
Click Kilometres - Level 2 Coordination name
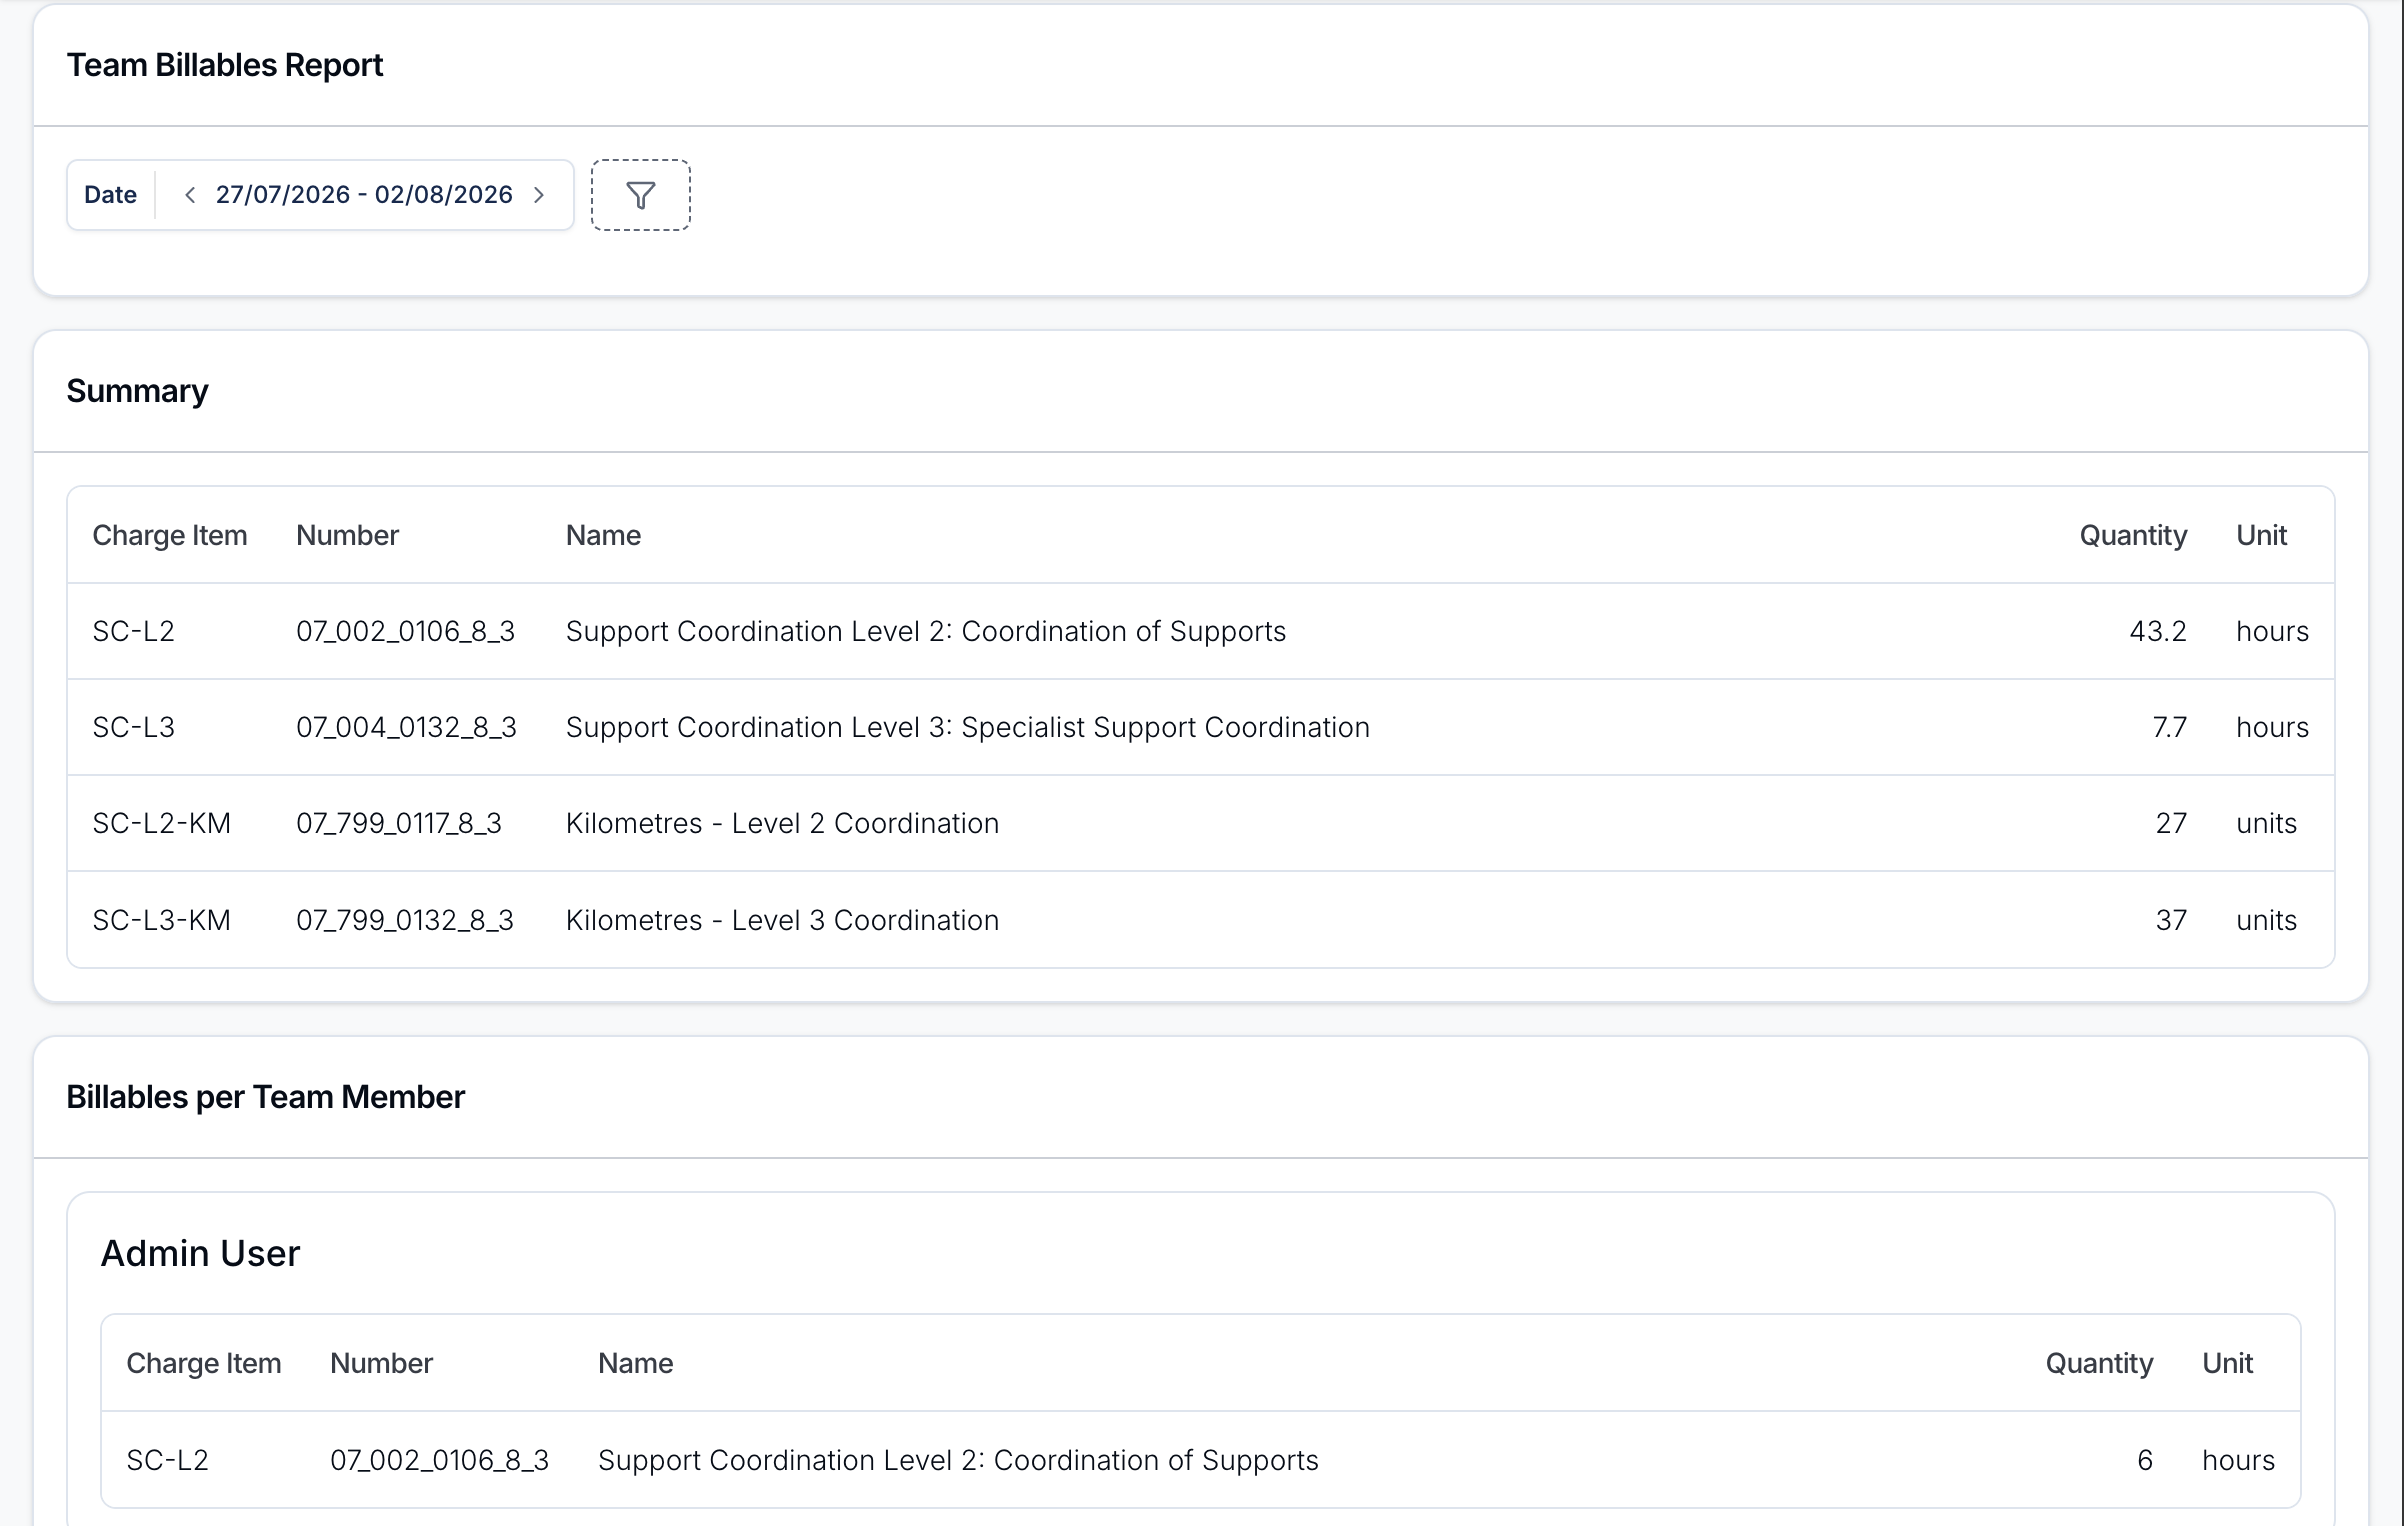[782, 823]
